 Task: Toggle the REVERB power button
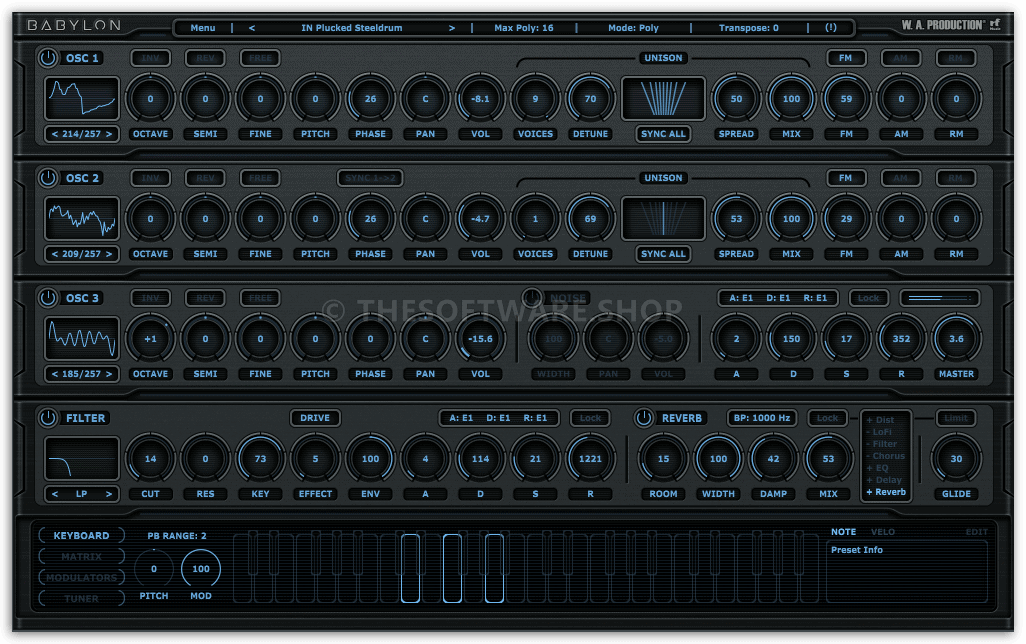tap(644, 418)
